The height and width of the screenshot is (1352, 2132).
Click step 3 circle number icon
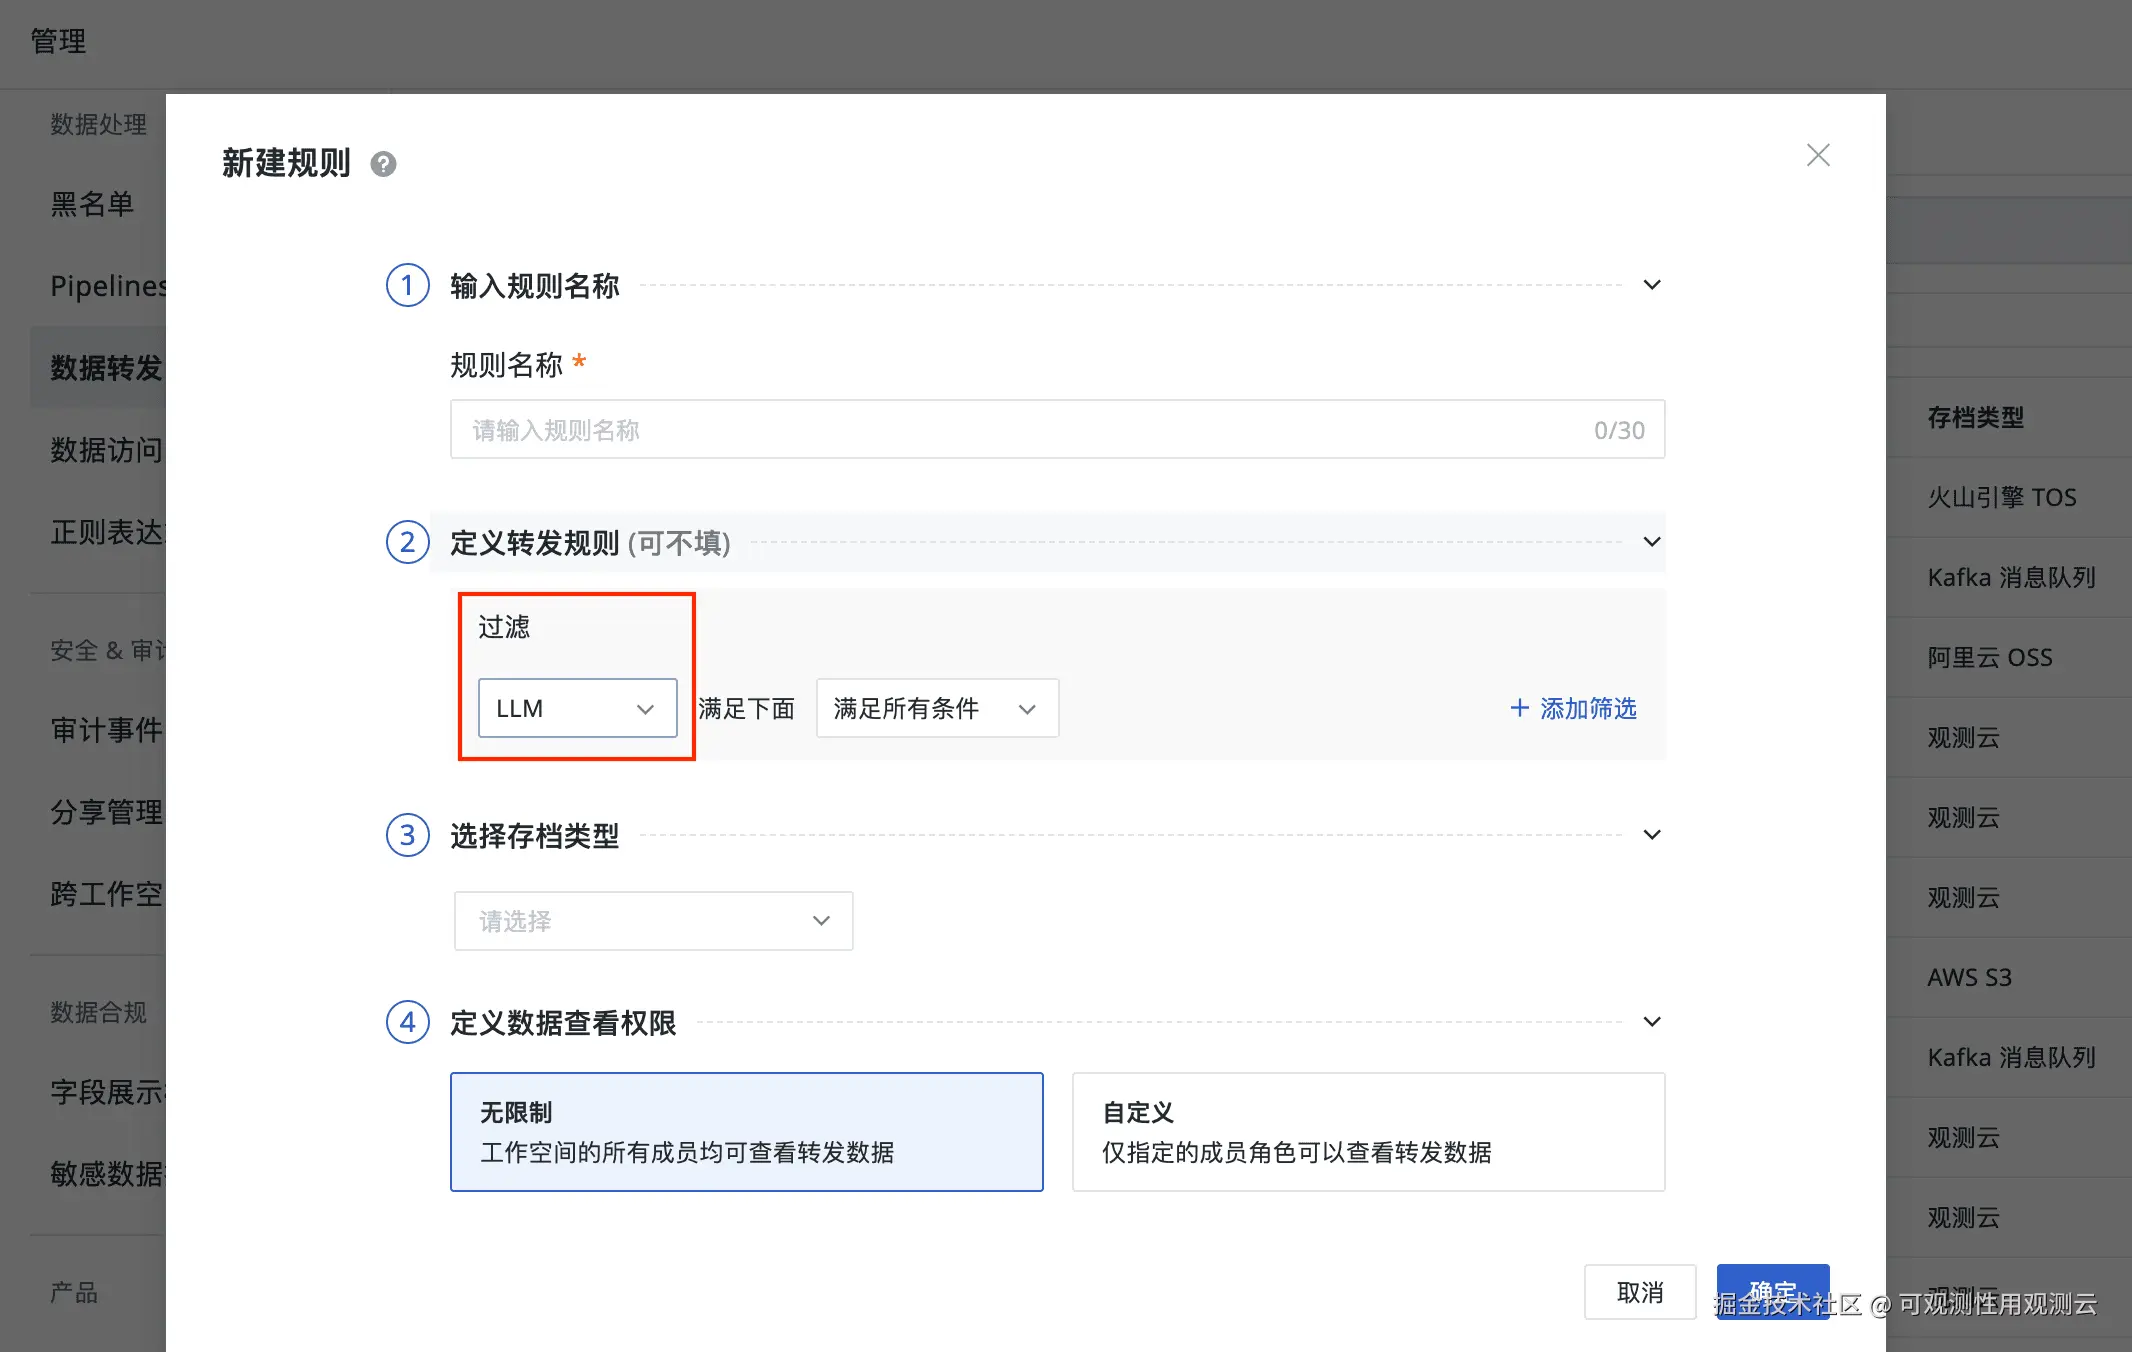click(x=407, y=835)
